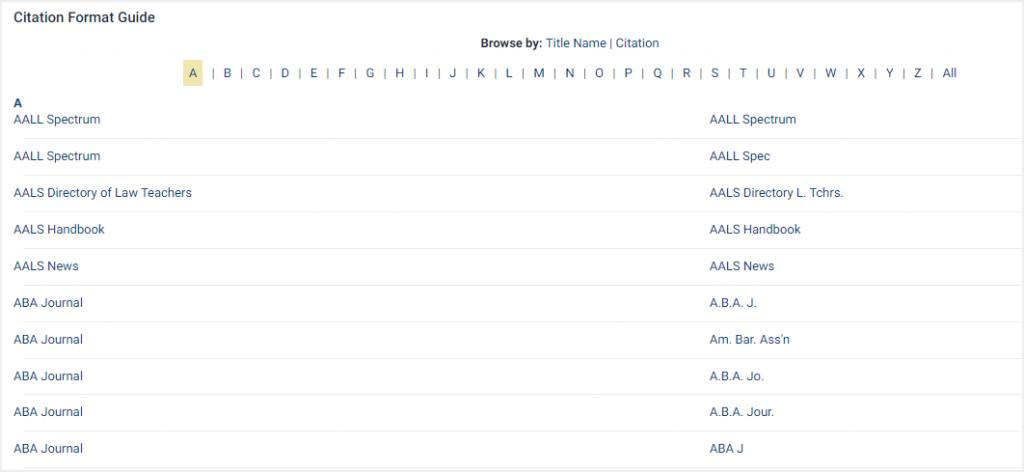
Task: Browse by Citation
Action: [637, 43]
